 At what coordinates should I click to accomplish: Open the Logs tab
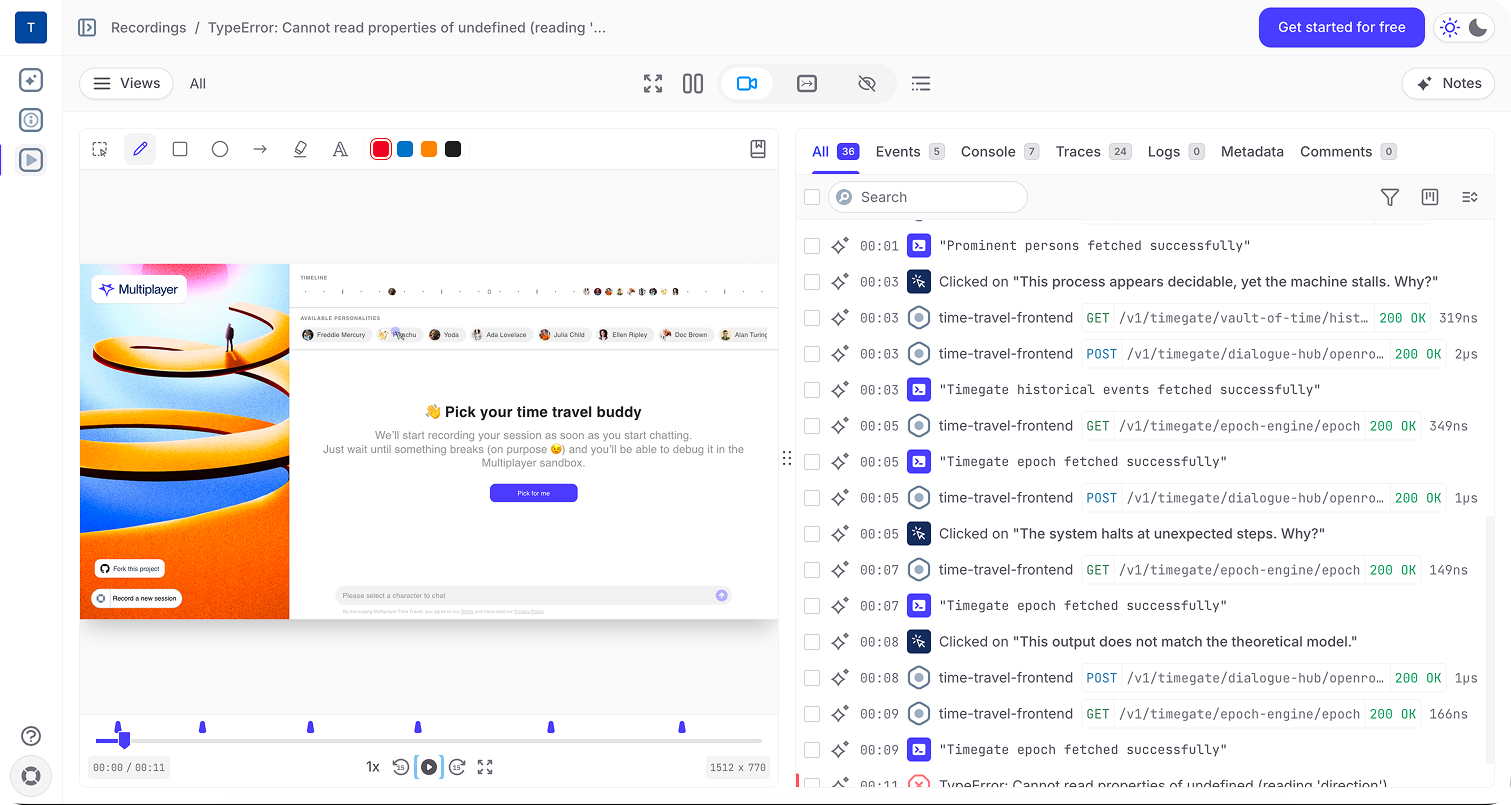pos(1175,152)
